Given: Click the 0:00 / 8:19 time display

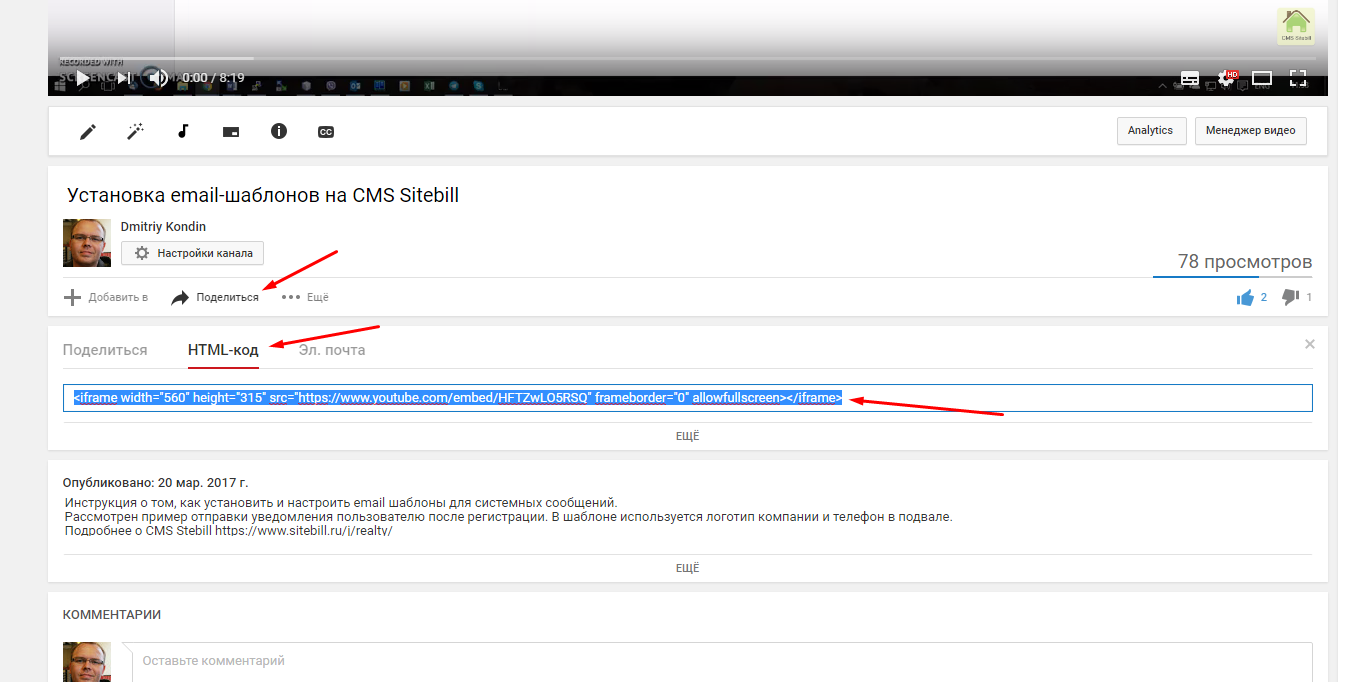Looking at the screenshot, I should [x=214, y=77].
